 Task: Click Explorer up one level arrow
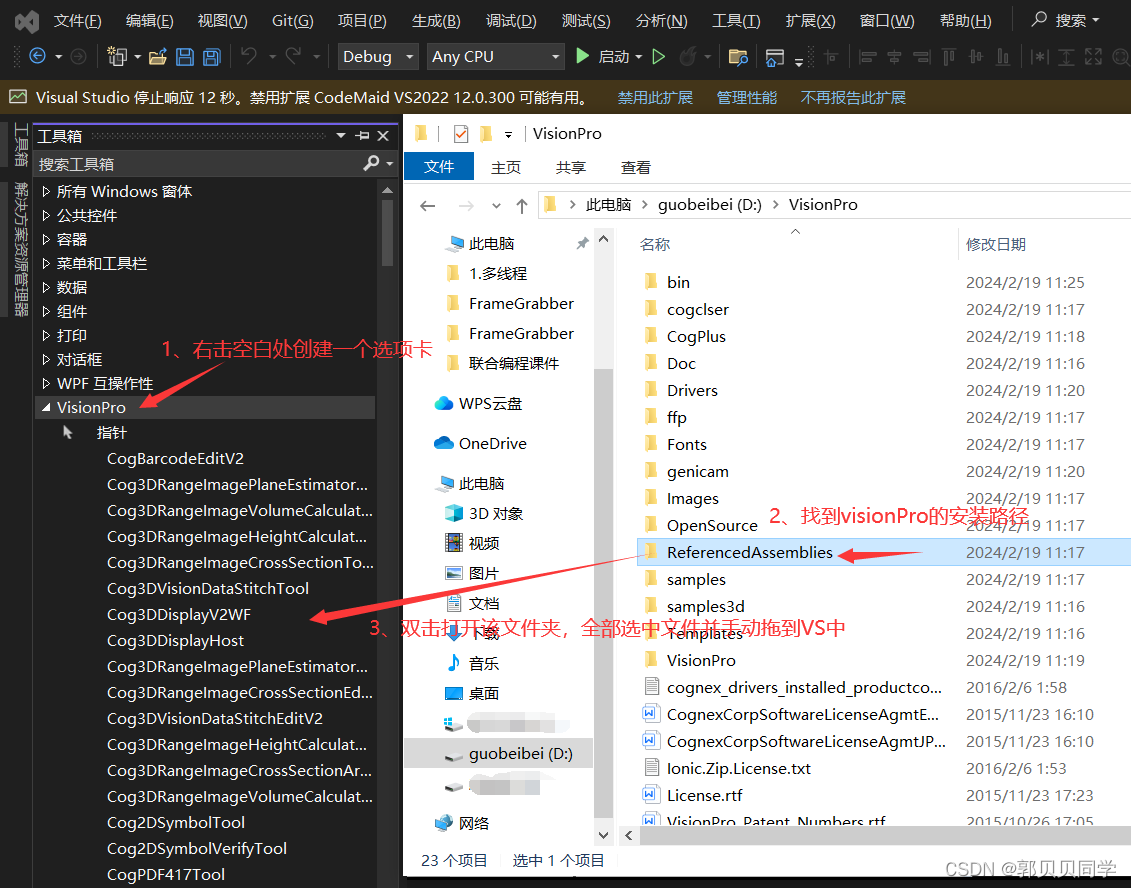[x=522, y=206]
